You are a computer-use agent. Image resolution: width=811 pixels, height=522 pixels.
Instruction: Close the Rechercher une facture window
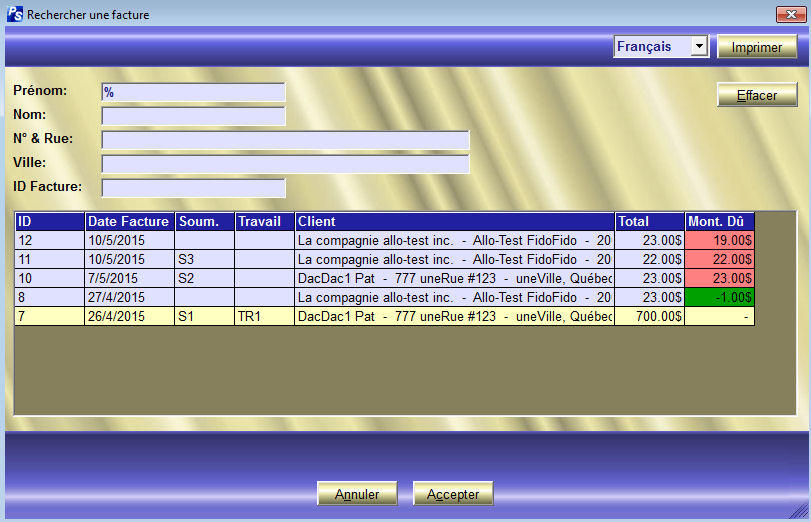pos(791,14)
